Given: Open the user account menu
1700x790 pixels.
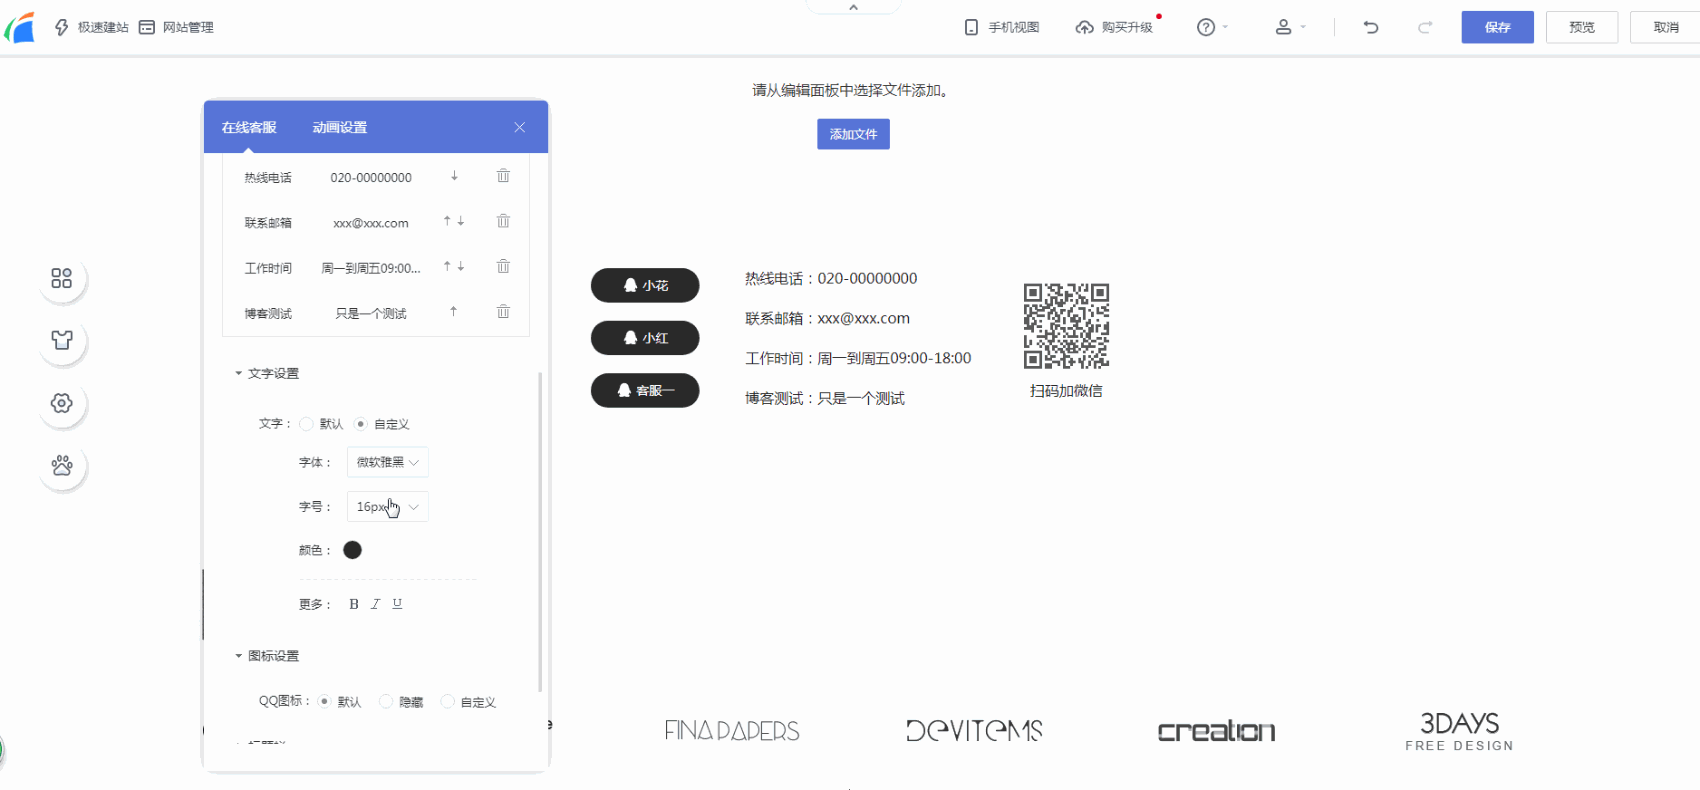Looking at the screenshot, I should 1290,27.
